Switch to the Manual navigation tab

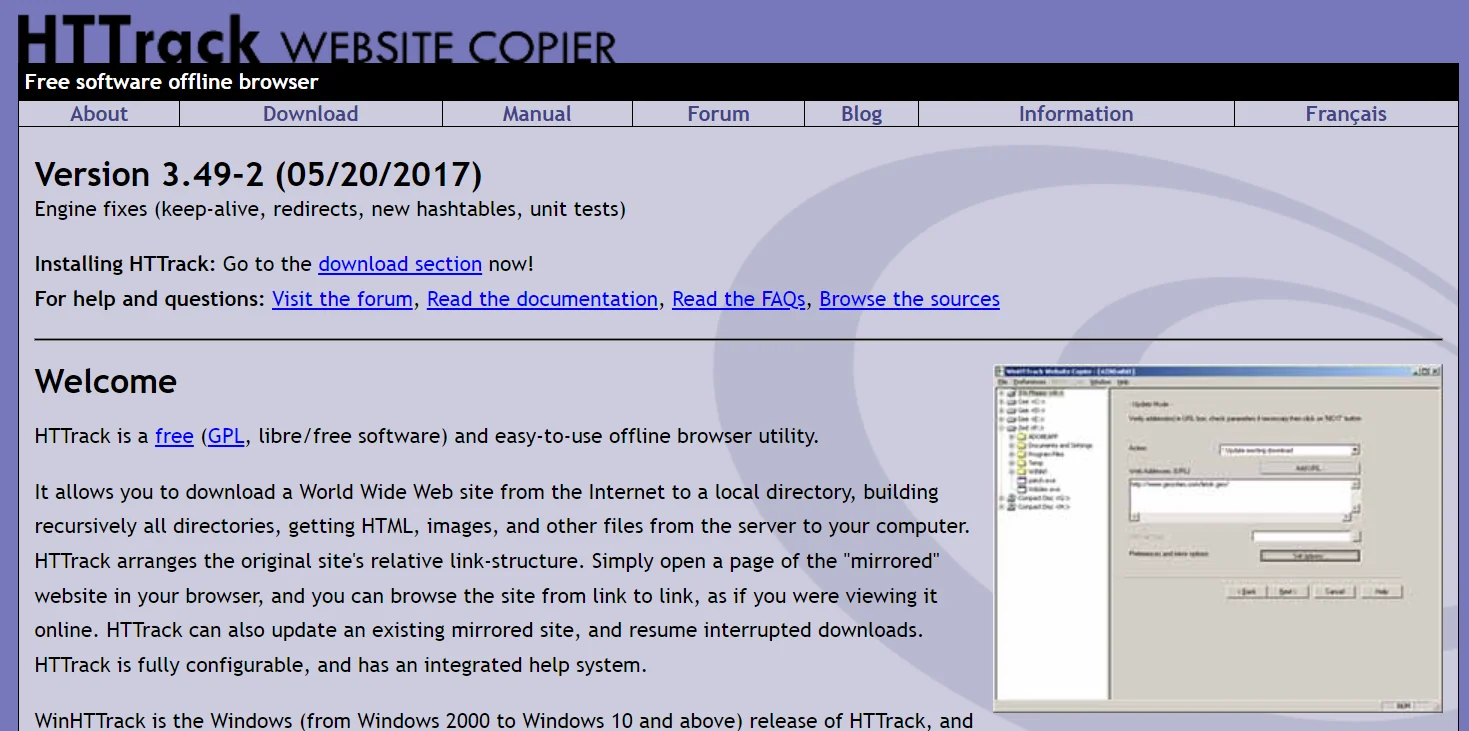click(x=536, y=113)
